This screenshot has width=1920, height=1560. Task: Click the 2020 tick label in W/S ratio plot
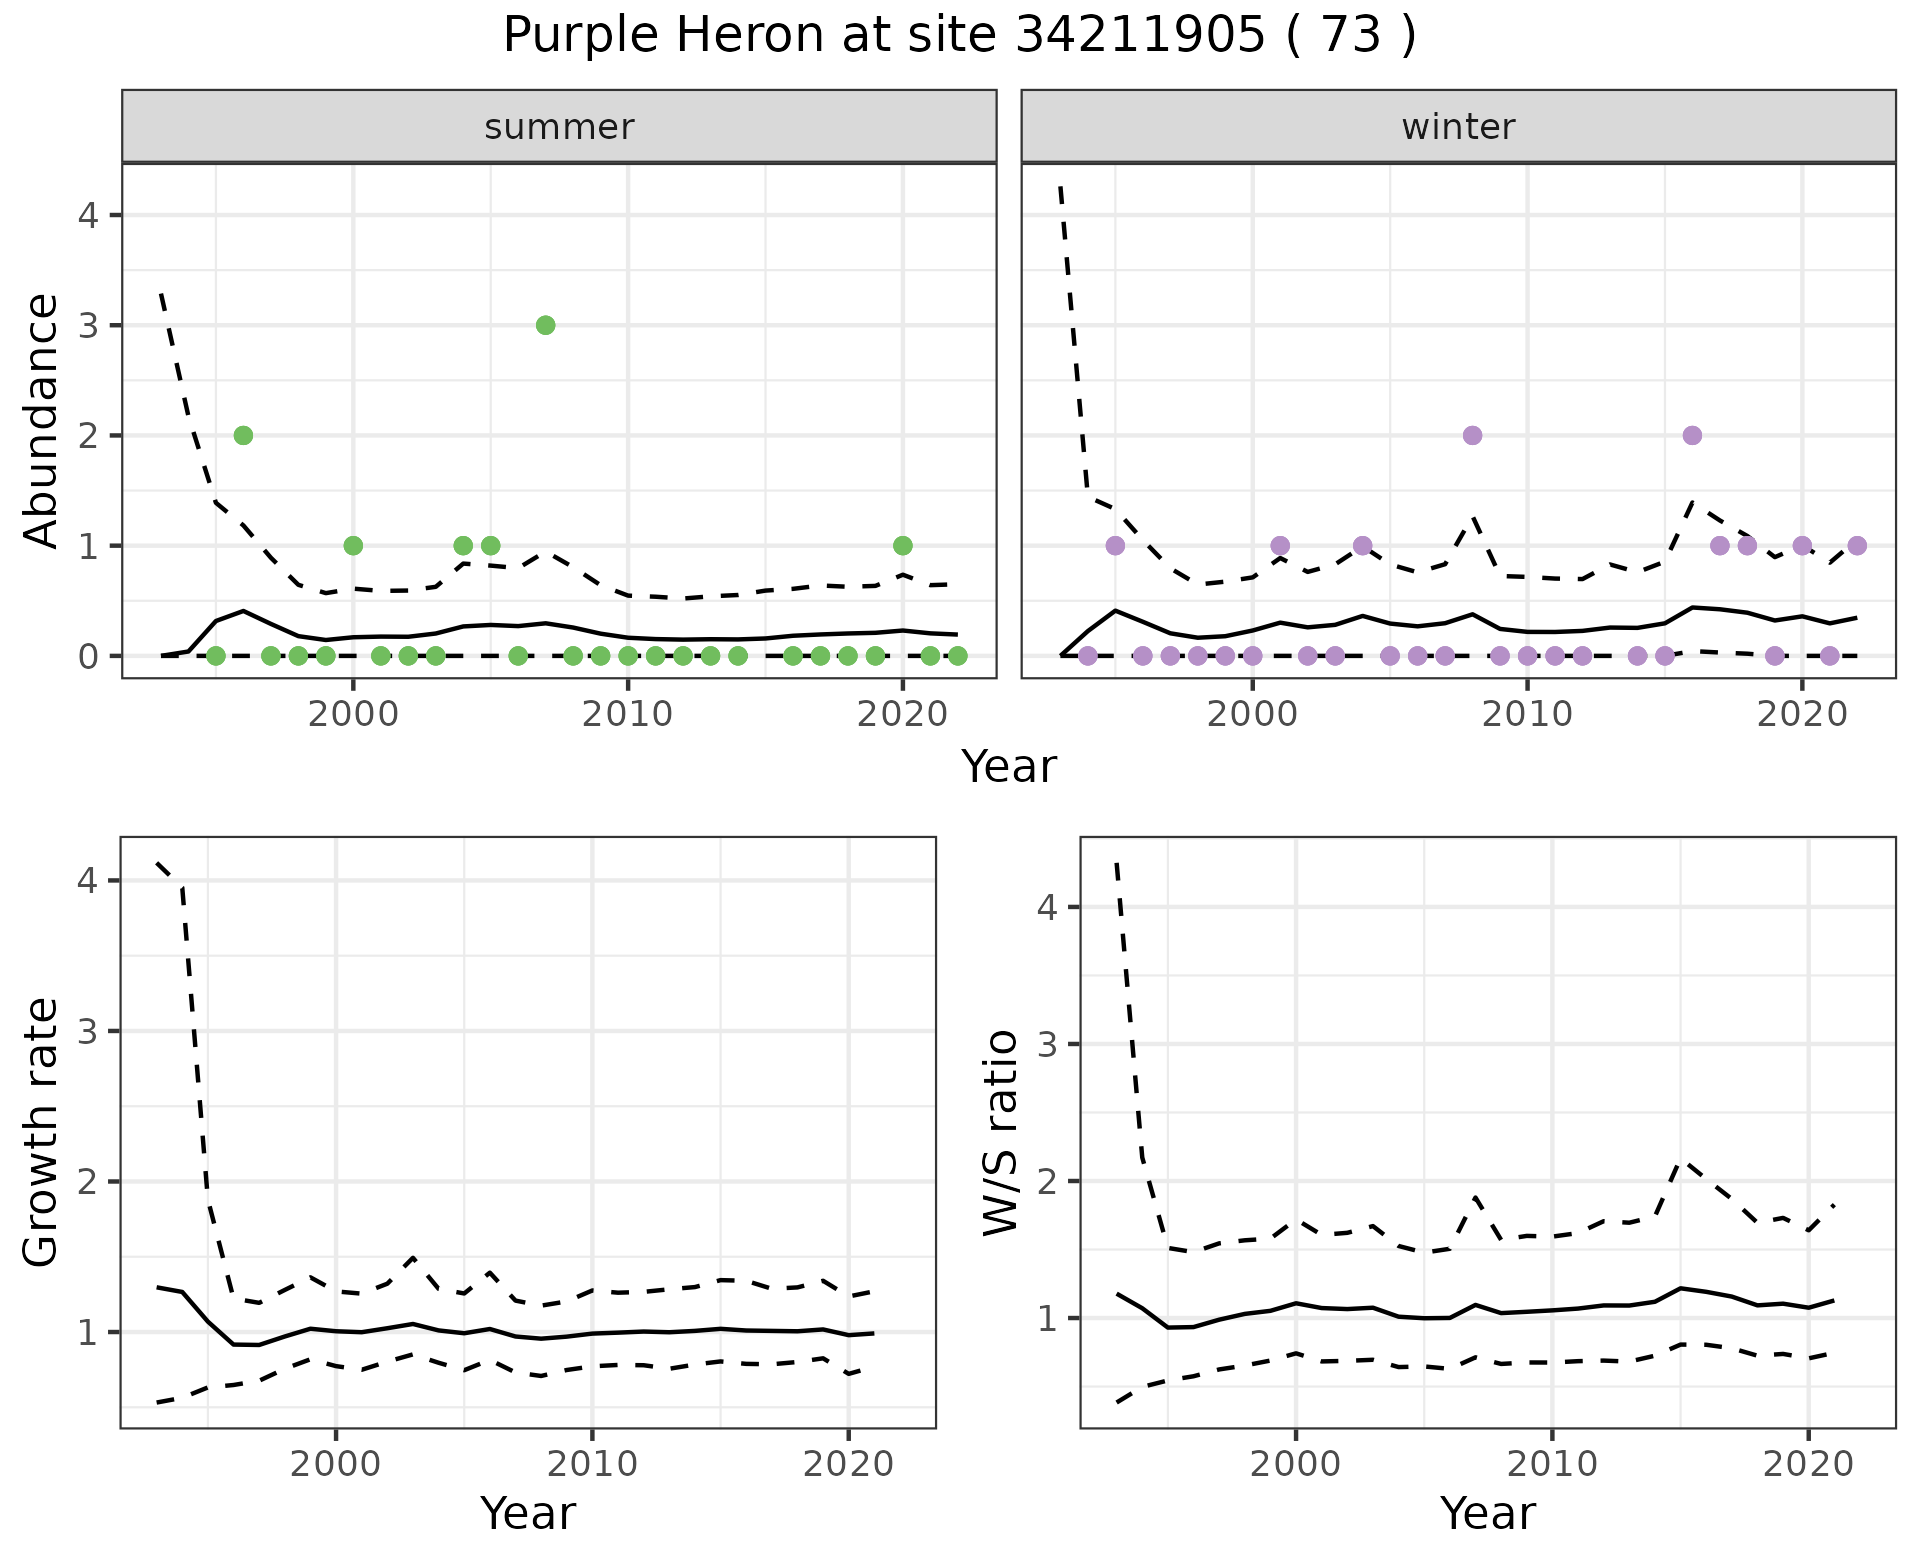1808,1465
